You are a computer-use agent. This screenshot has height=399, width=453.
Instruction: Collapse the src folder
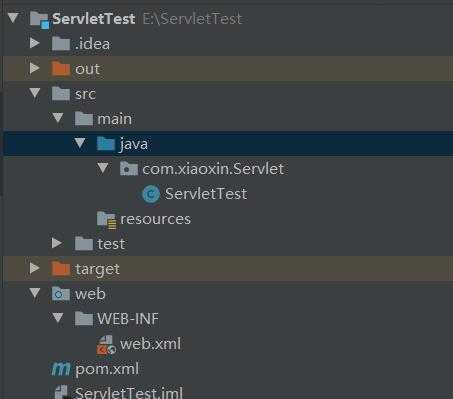point(35,93)
